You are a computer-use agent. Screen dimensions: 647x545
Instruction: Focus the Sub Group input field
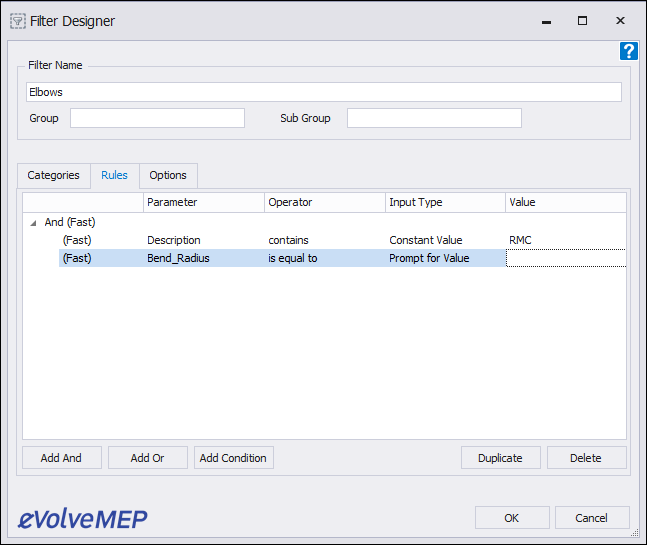tap(434, 118)
